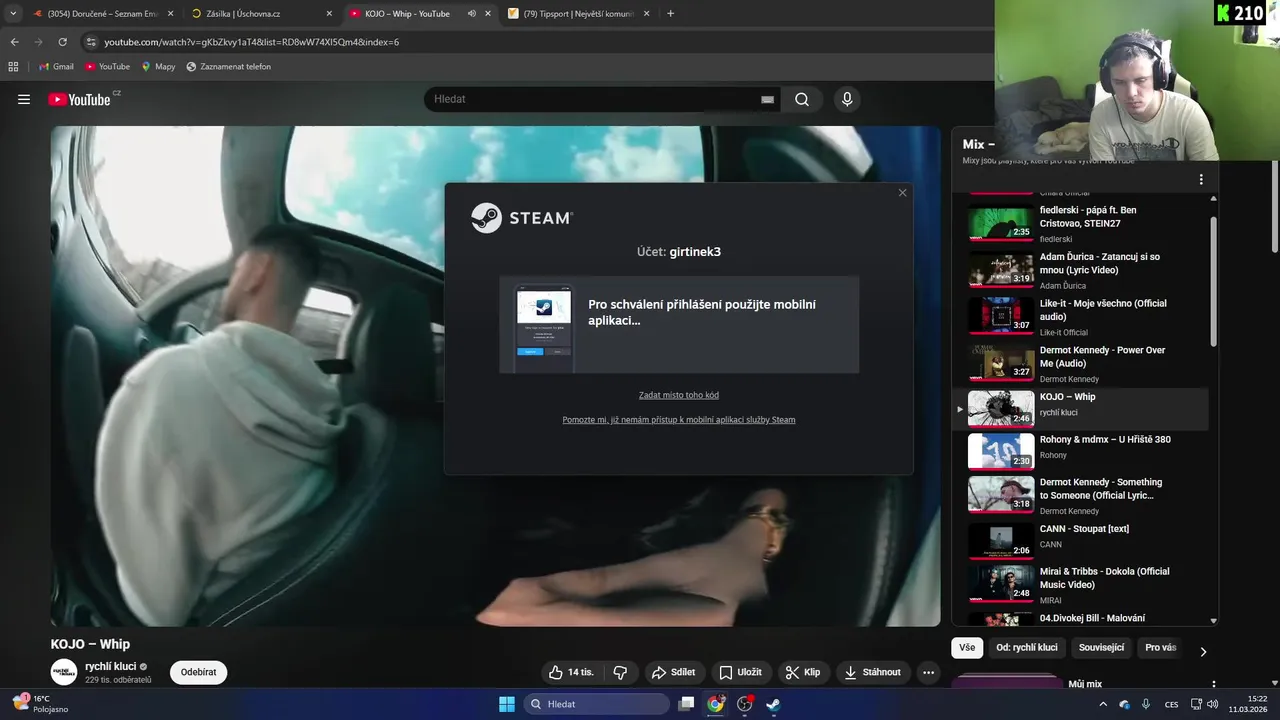Open the weather widget 16°C Polojasno
Image resolution: width=1280 pixels, height=720 pixels.
pos(40,704)
